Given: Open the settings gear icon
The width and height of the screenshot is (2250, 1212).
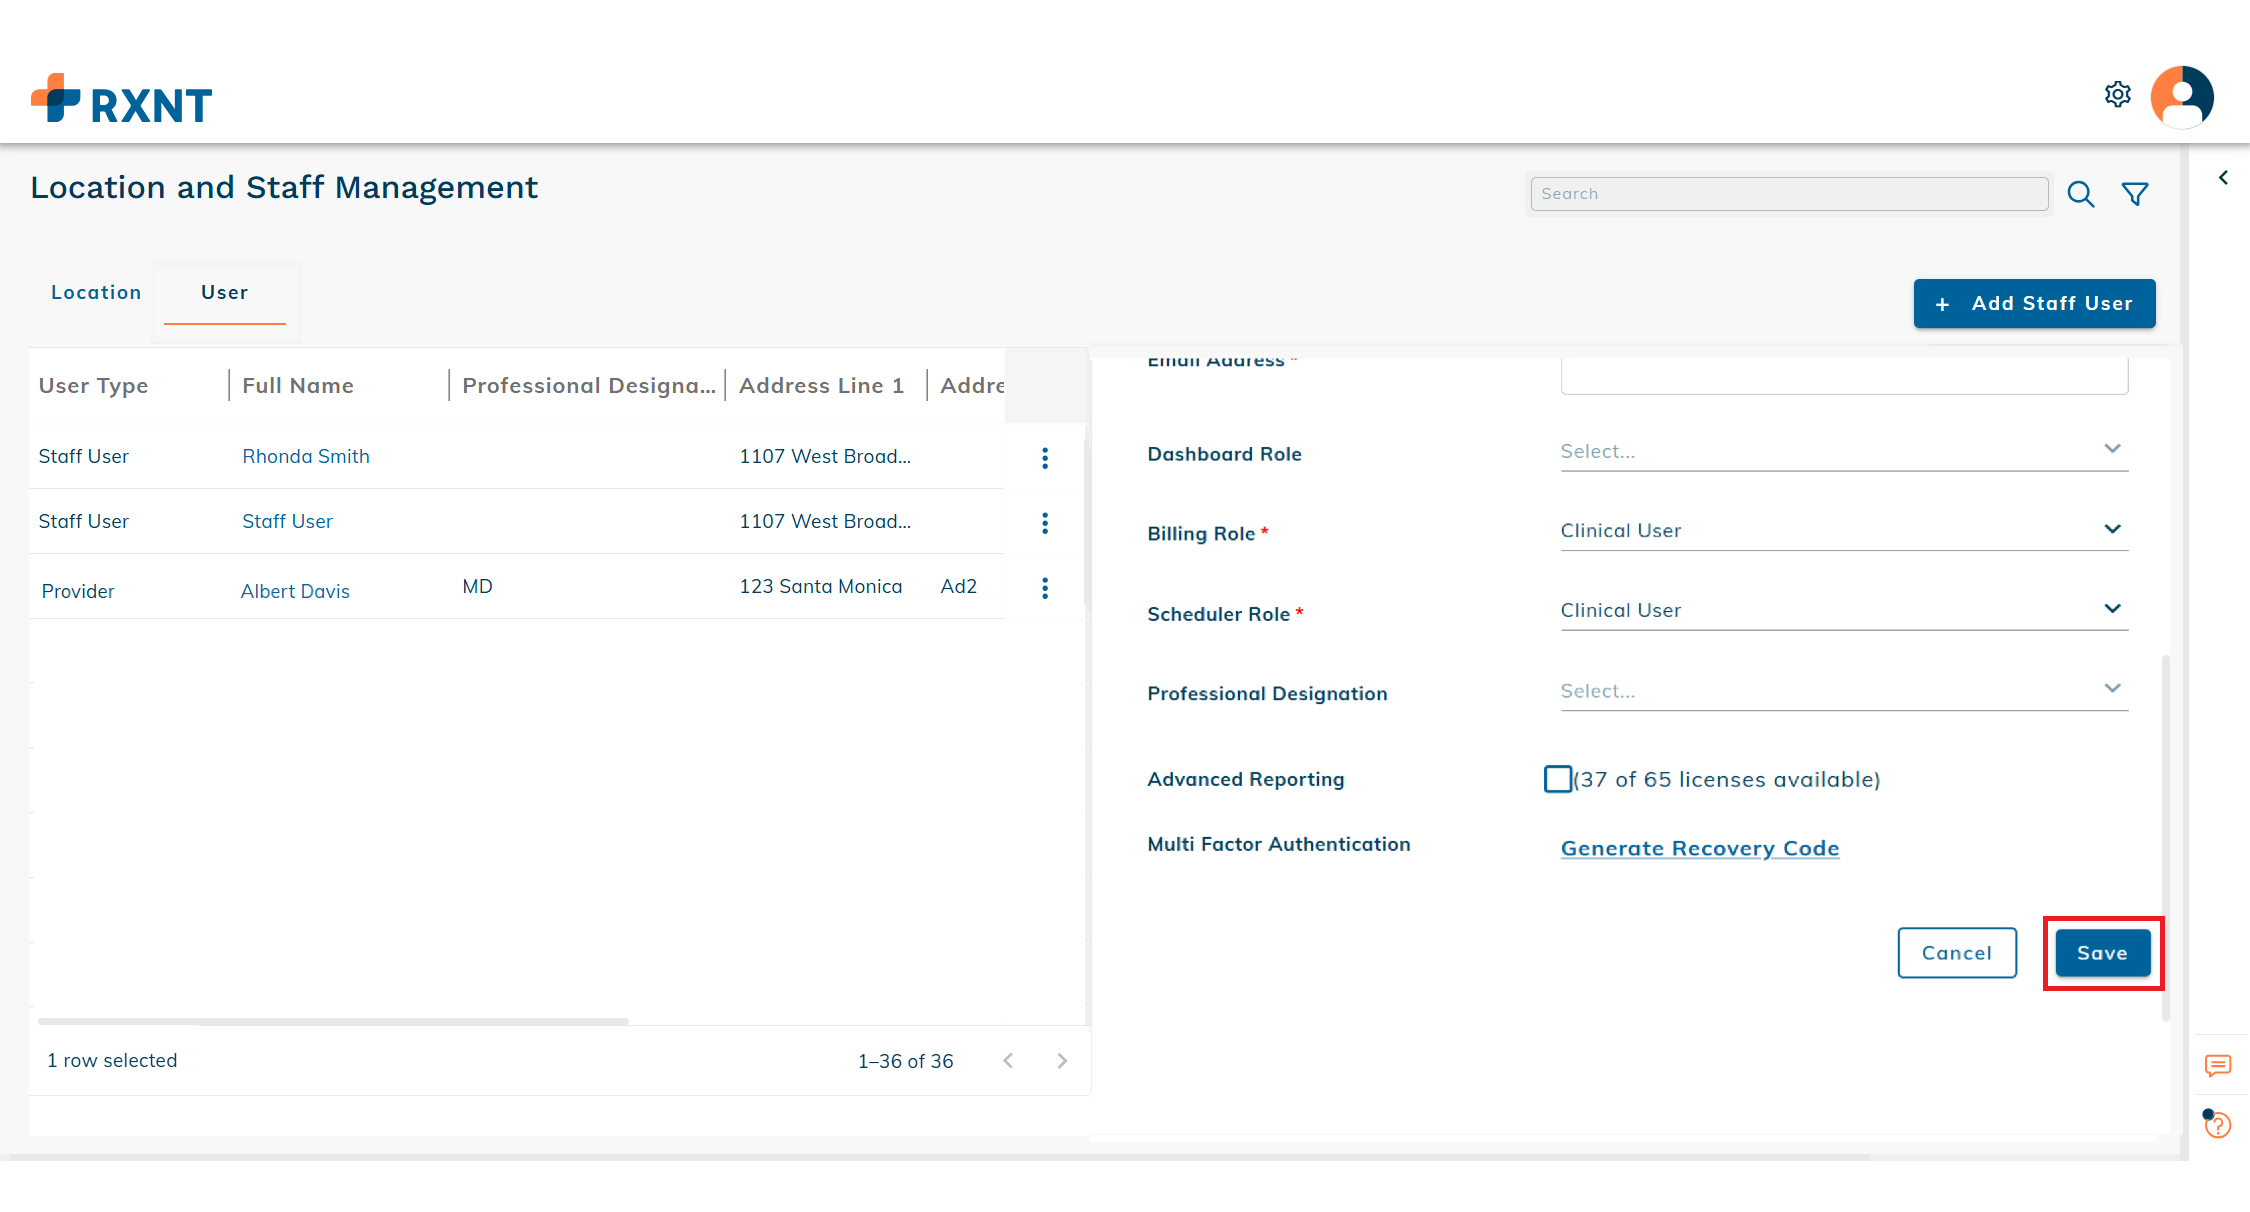Looking at the screenshot, I should coord(2117,95).
